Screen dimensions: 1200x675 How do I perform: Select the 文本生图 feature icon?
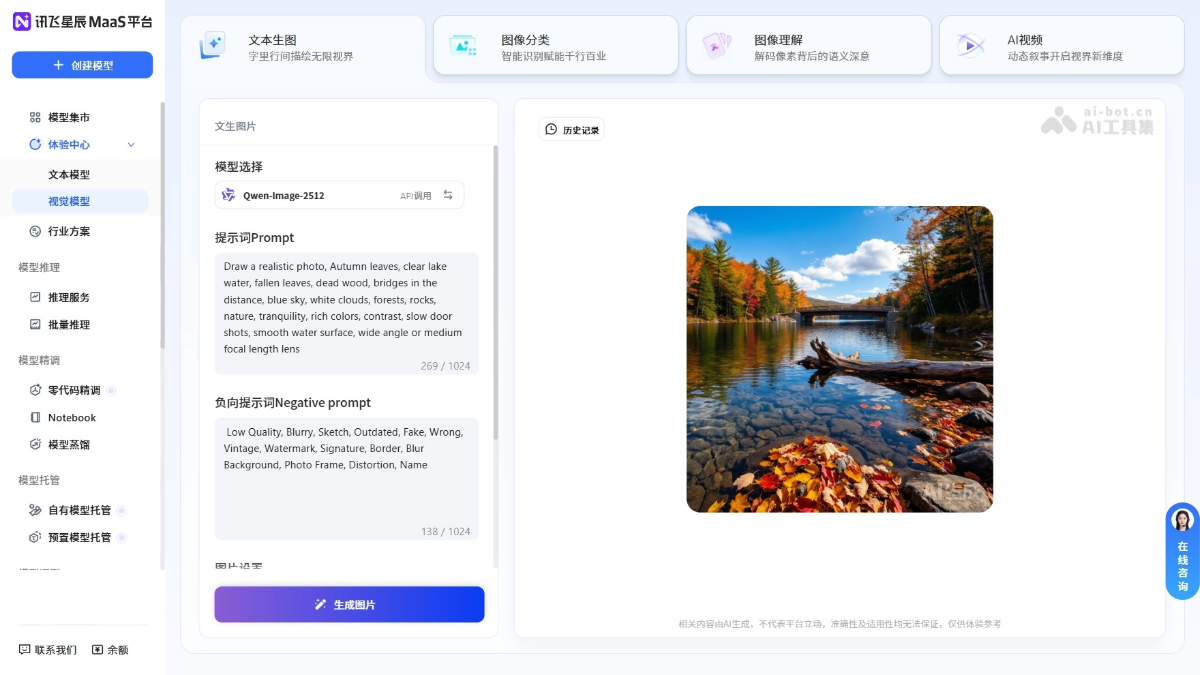tap(213, 45)
